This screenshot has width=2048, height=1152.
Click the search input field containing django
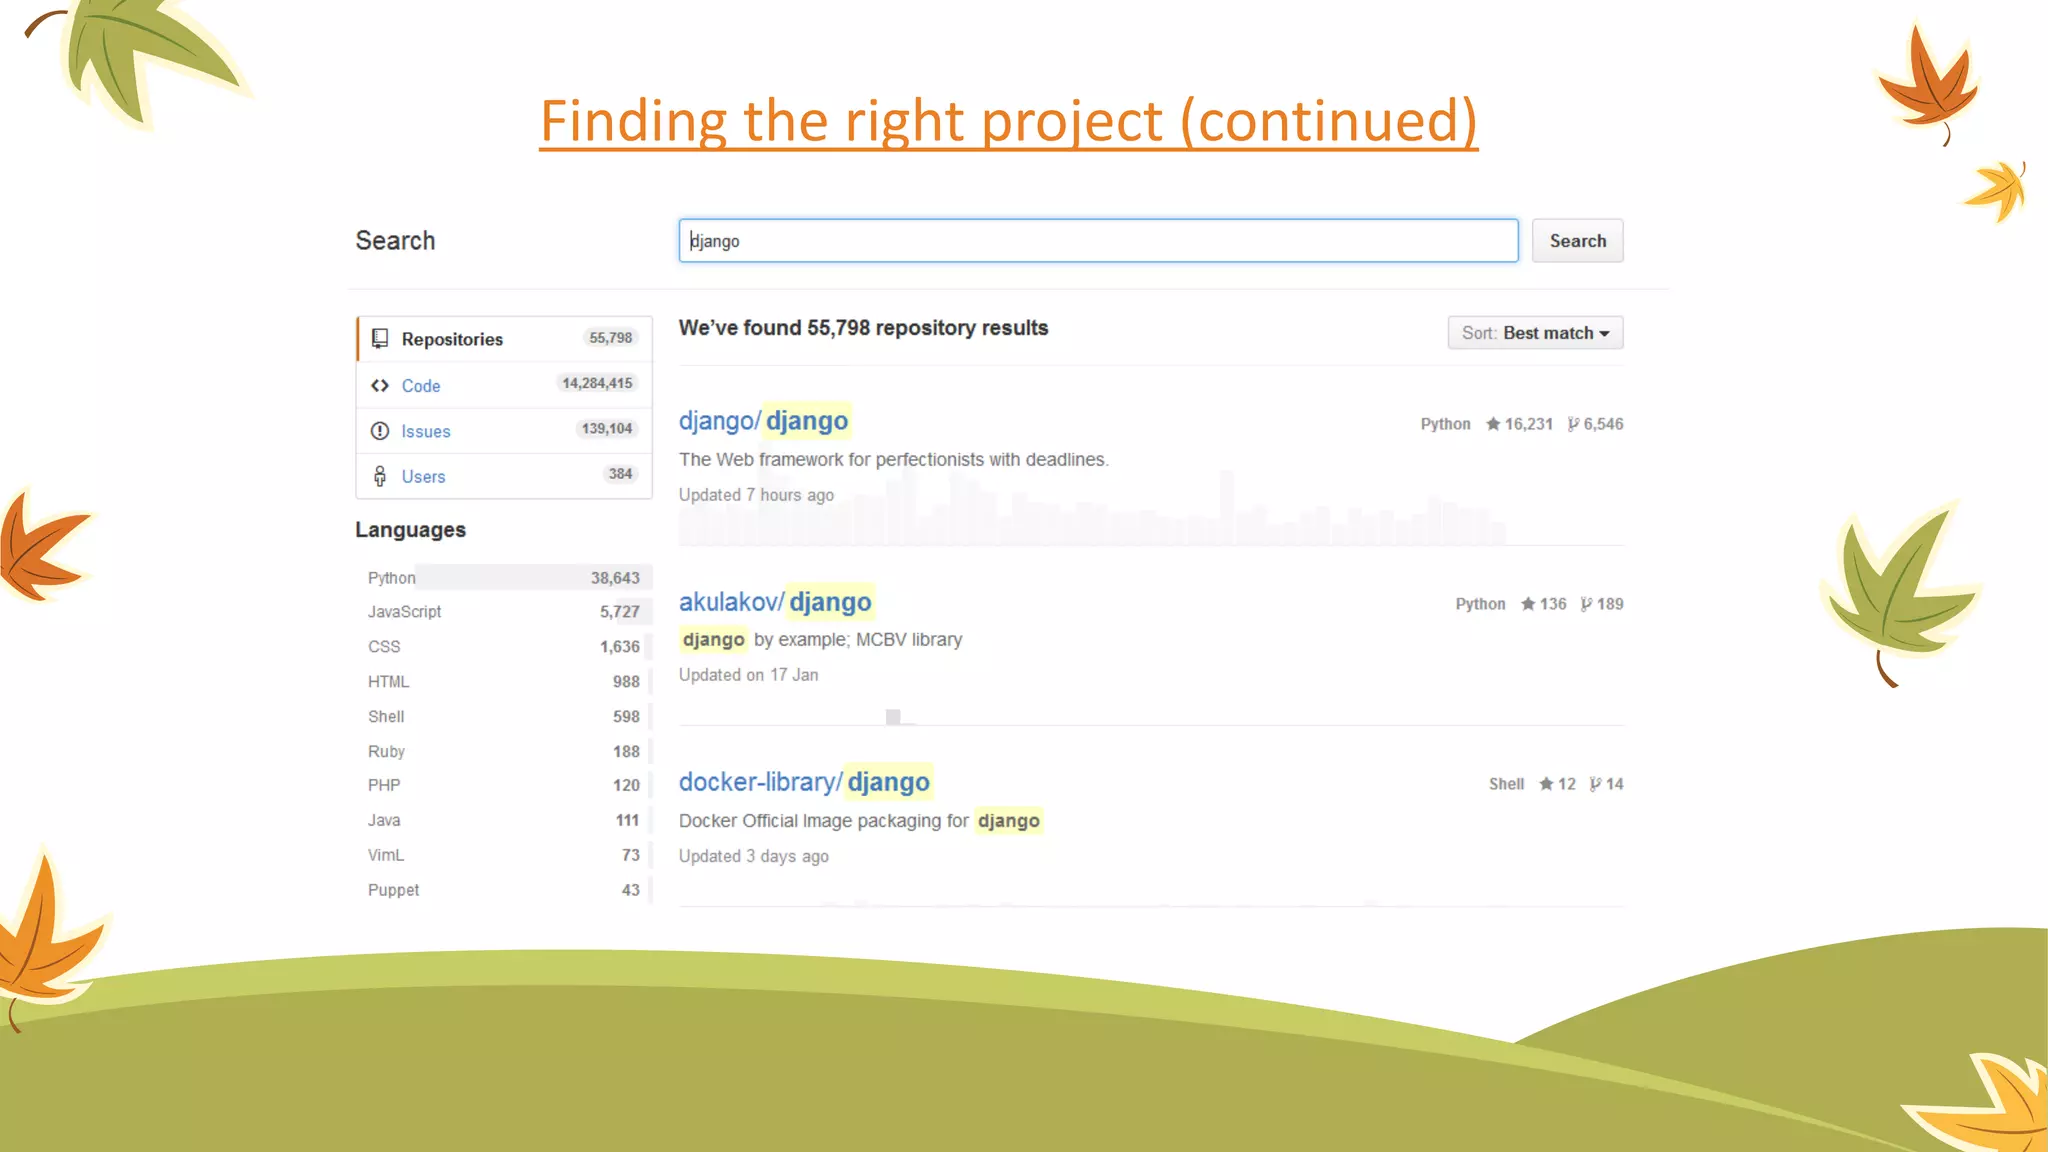(x=1097, y=241)
